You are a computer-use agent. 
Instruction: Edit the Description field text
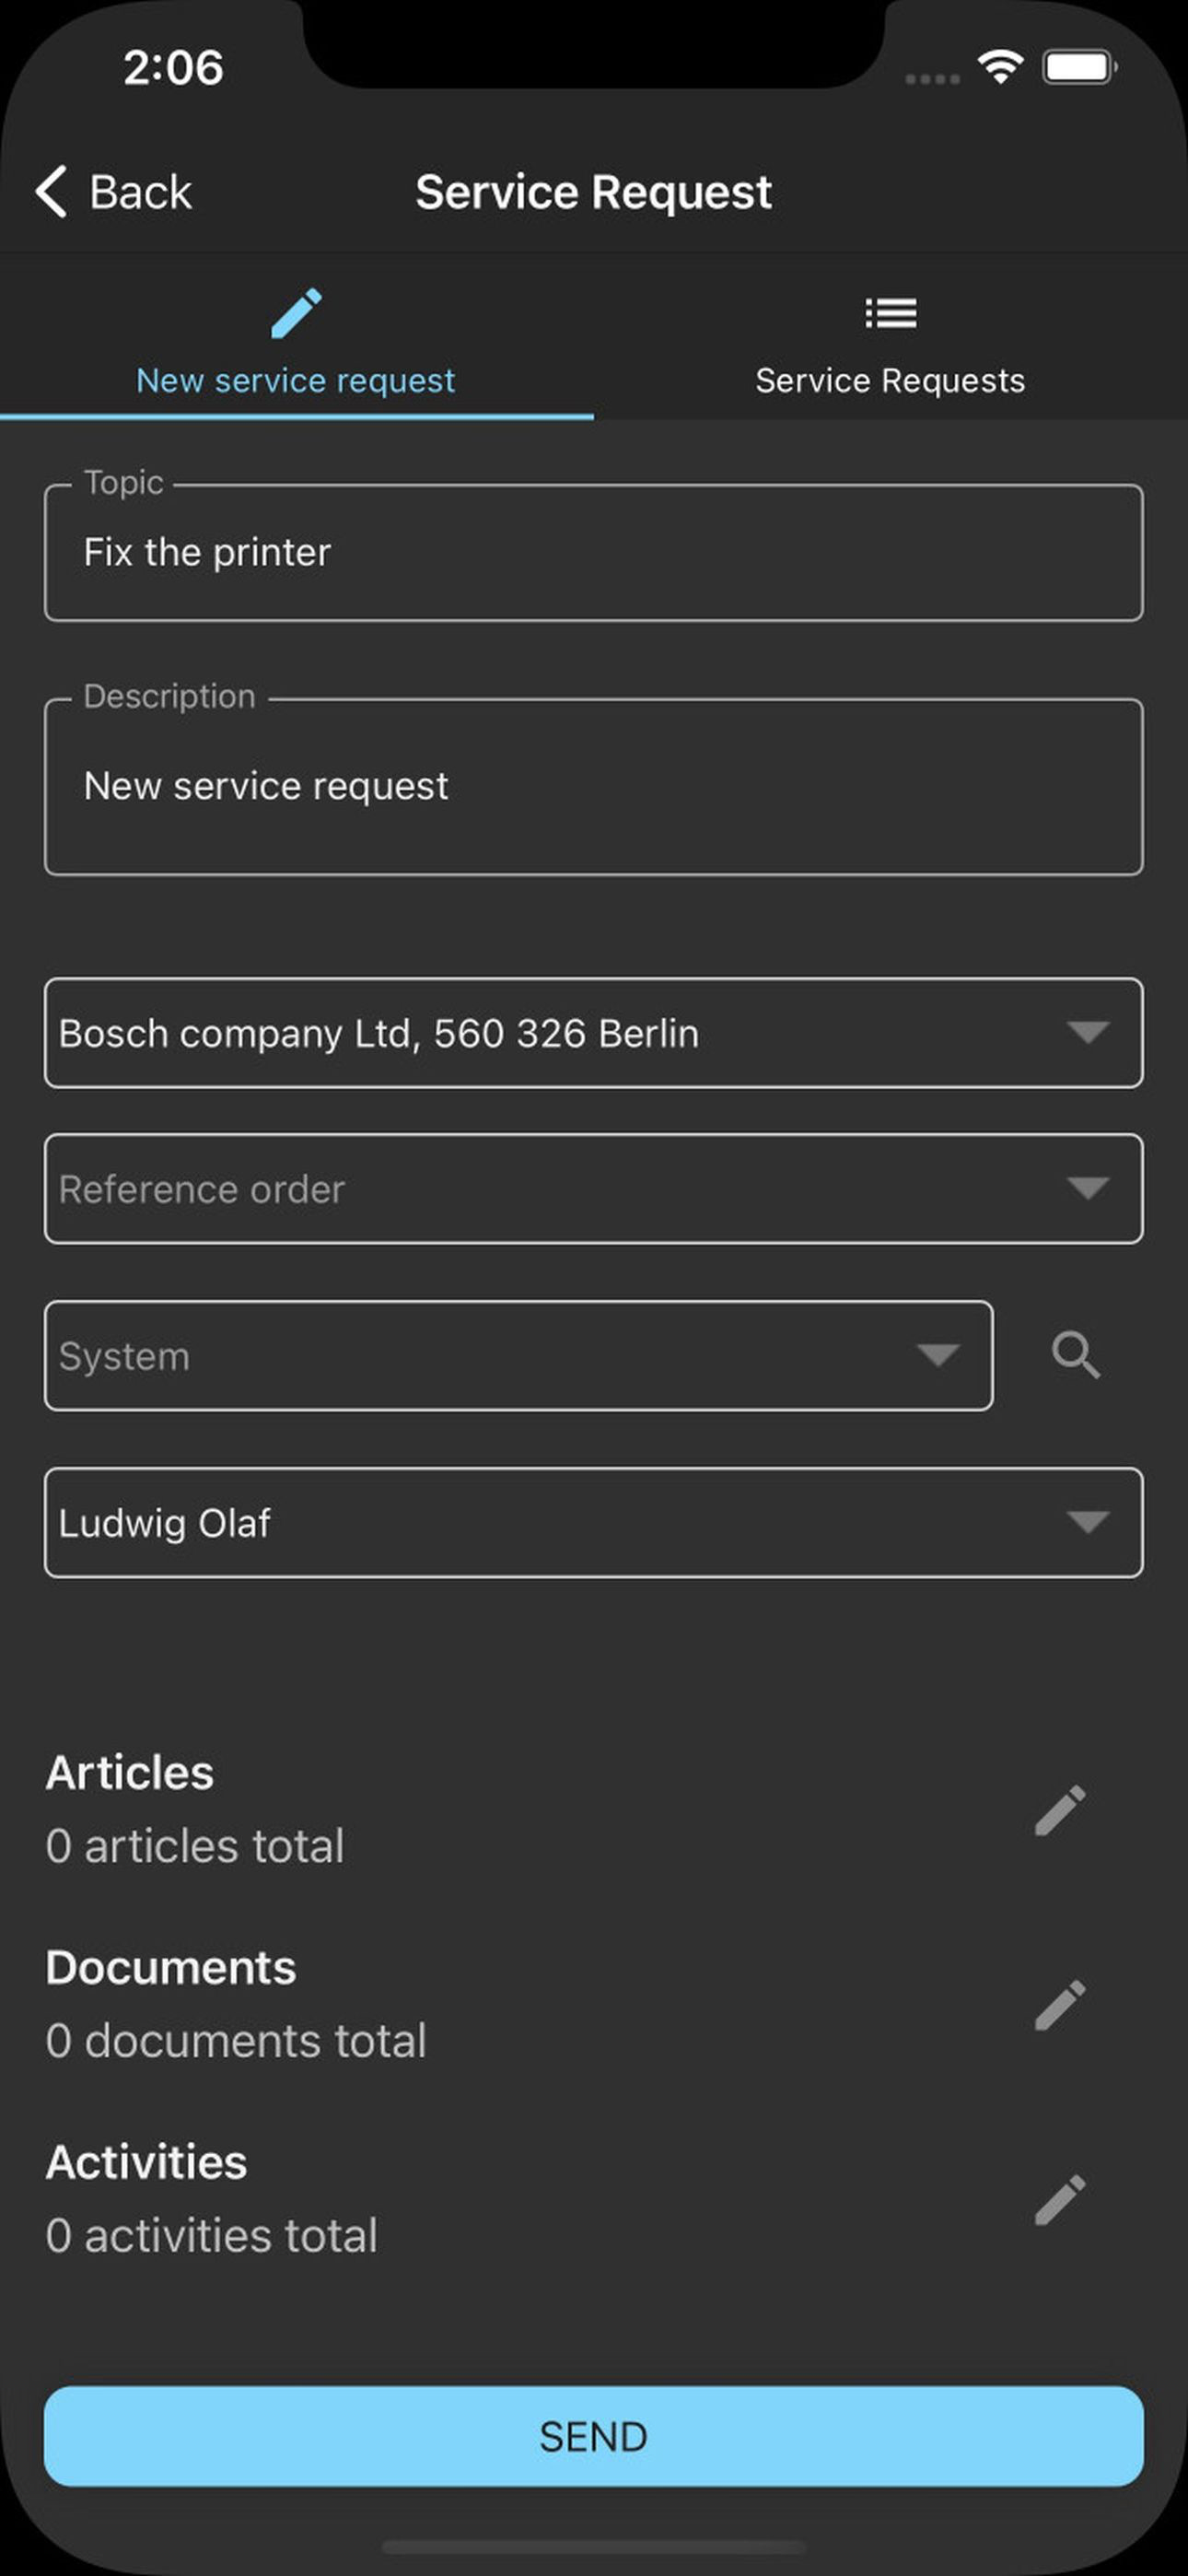(594, 786)
